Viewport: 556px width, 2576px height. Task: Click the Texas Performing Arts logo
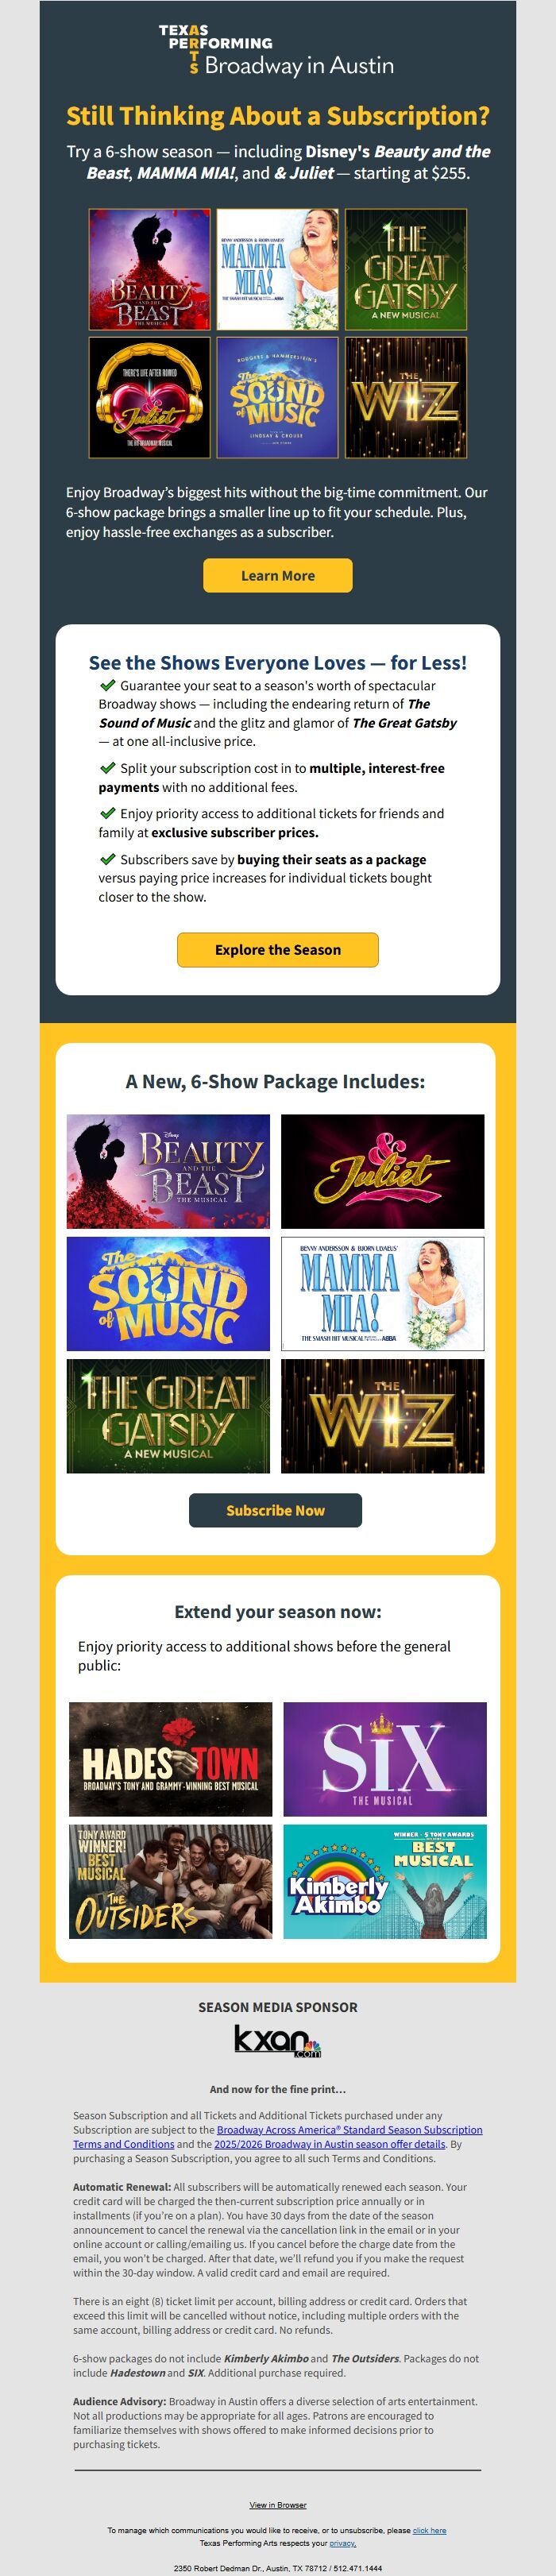[277, 50]
